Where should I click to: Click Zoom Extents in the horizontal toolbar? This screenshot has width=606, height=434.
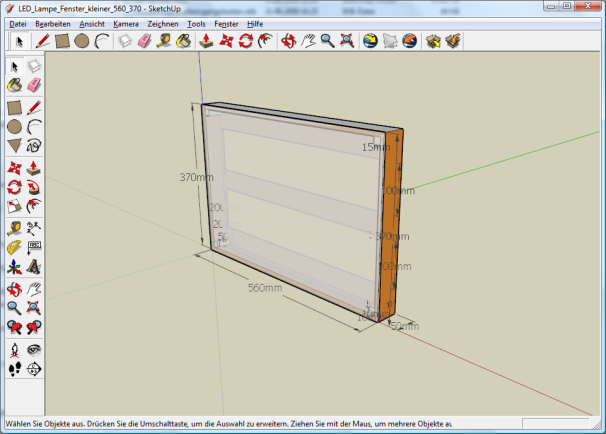point(347,41)
